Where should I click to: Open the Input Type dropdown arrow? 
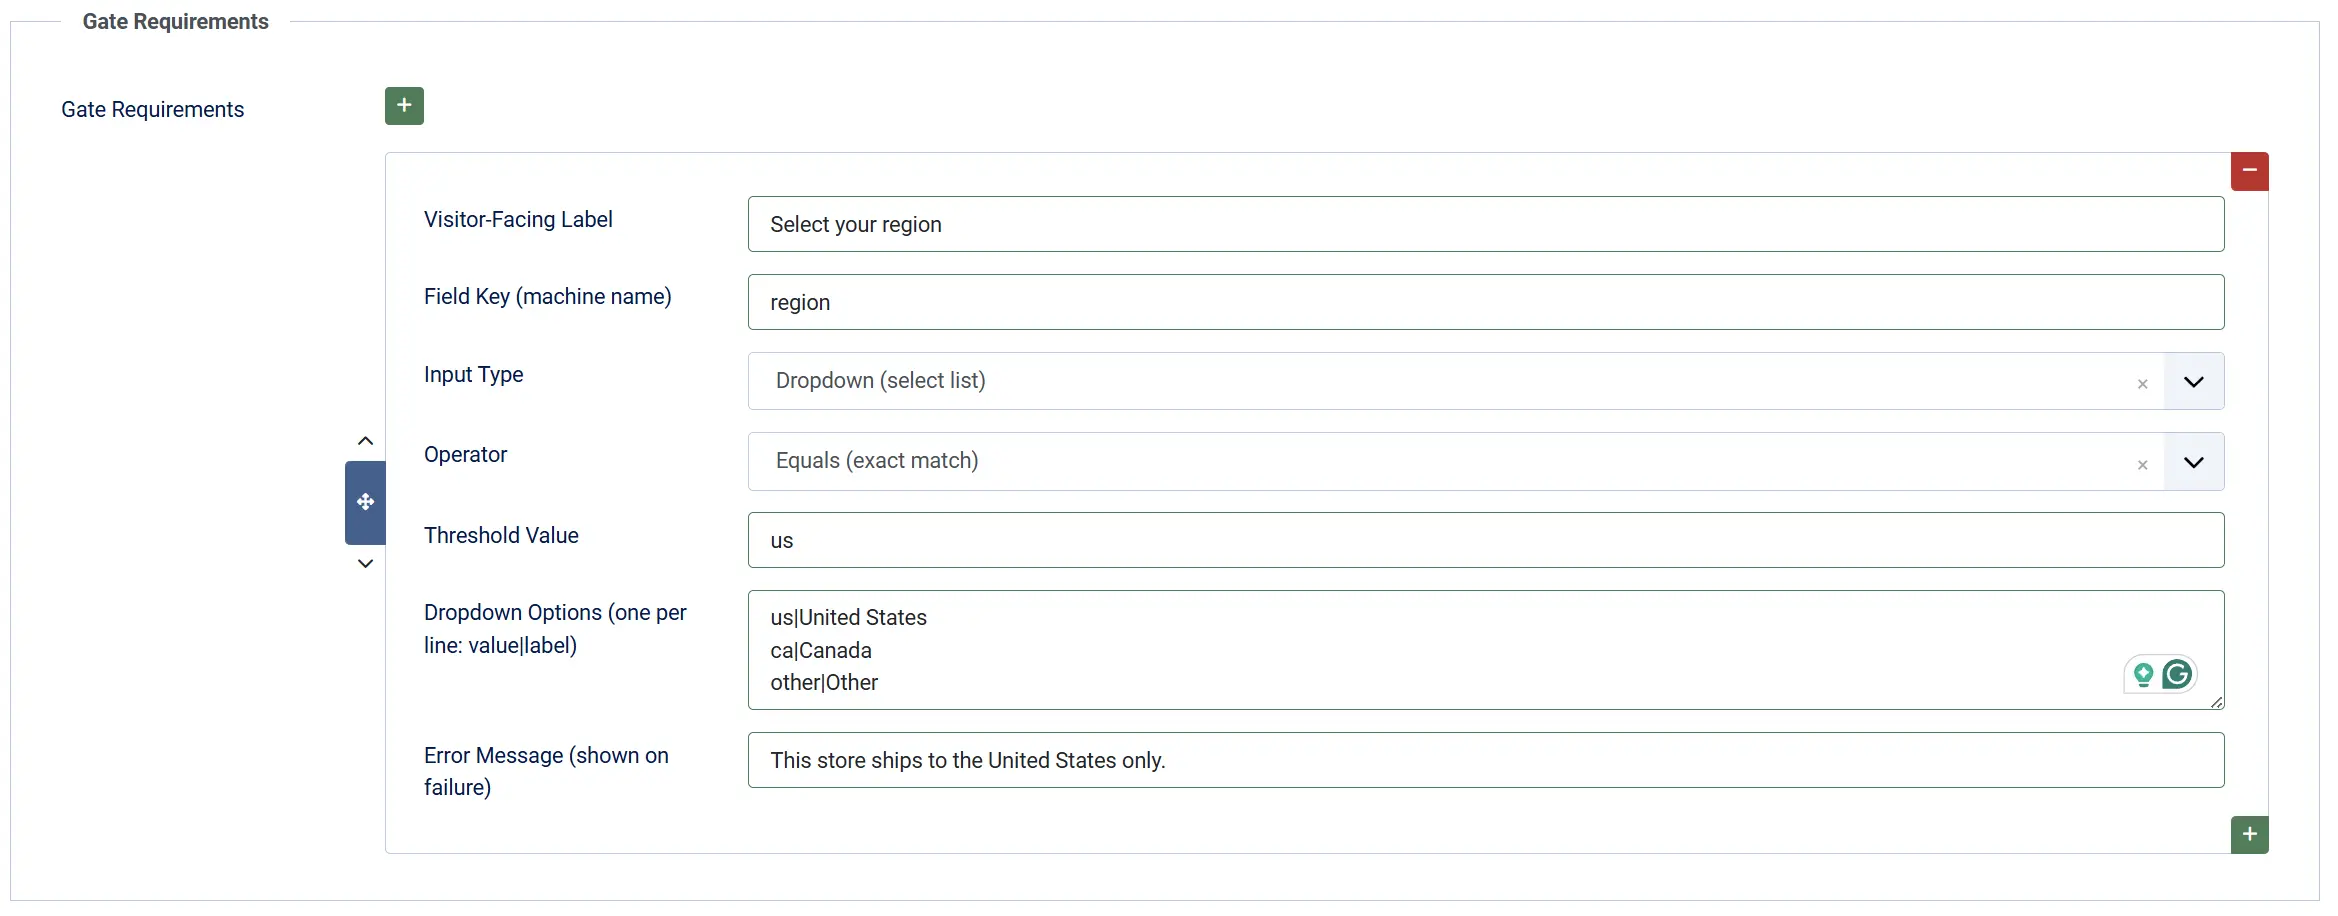click(x=2193, y=381)
